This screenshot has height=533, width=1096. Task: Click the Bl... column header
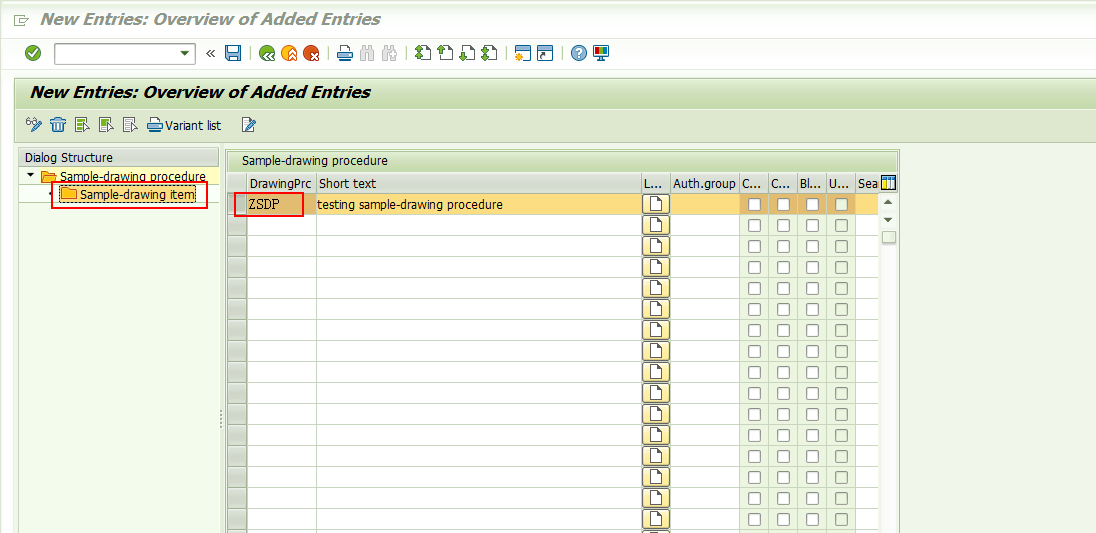pos(812,184)
